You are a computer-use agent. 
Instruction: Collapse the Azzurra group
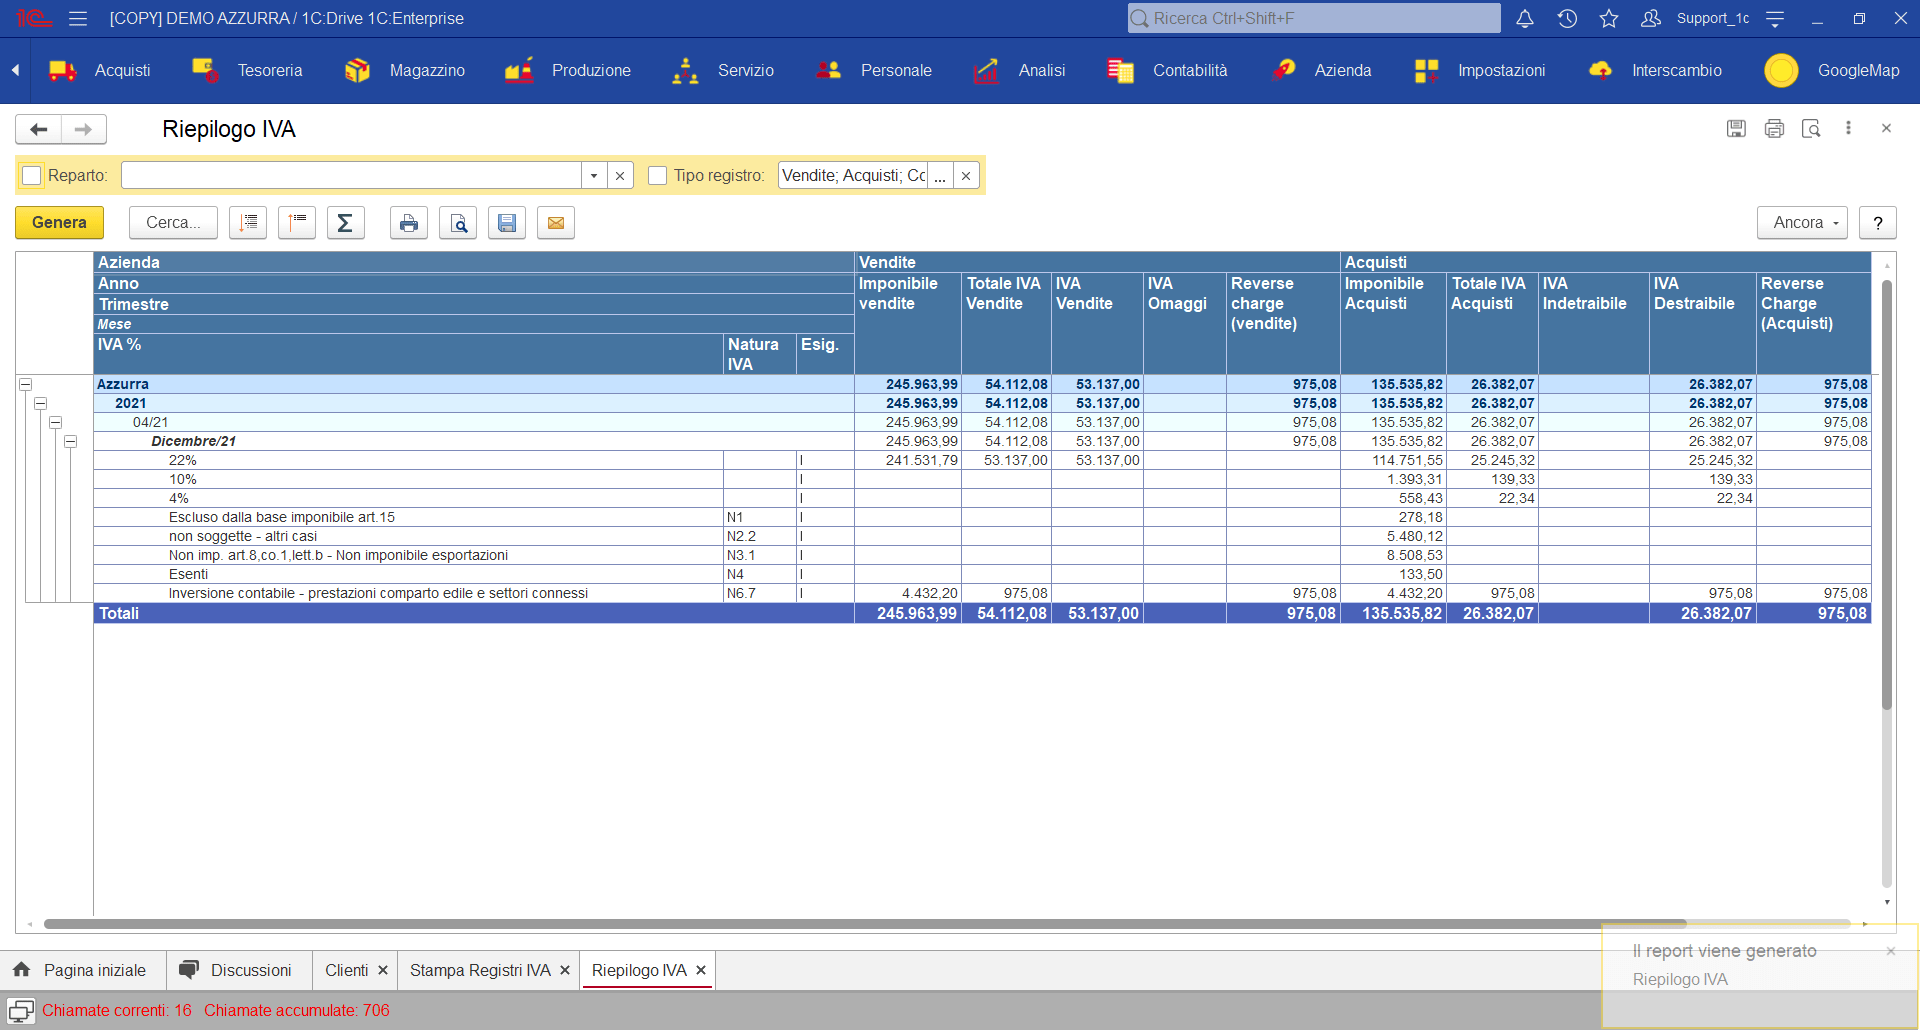[26, 384]
